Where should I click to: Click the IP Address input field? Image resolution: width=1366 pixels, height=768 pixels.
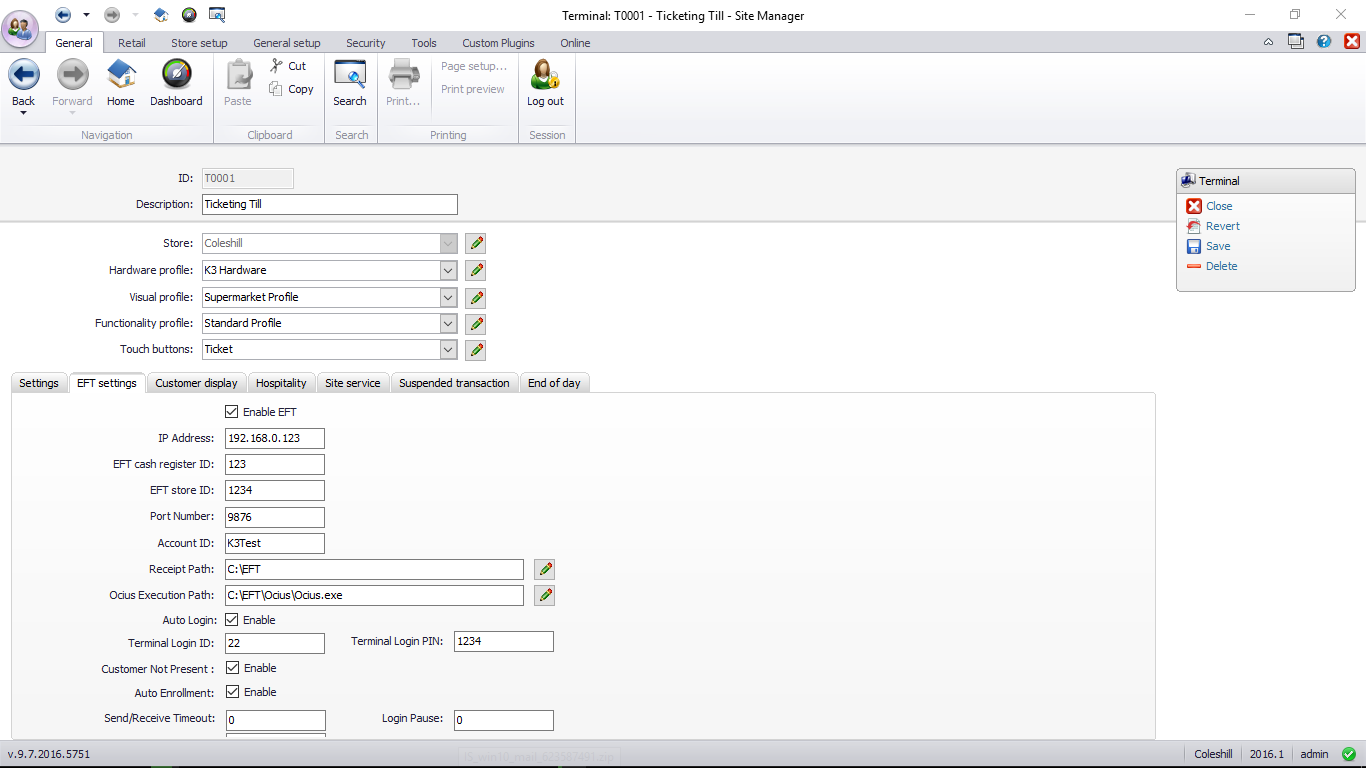point(275,438)
